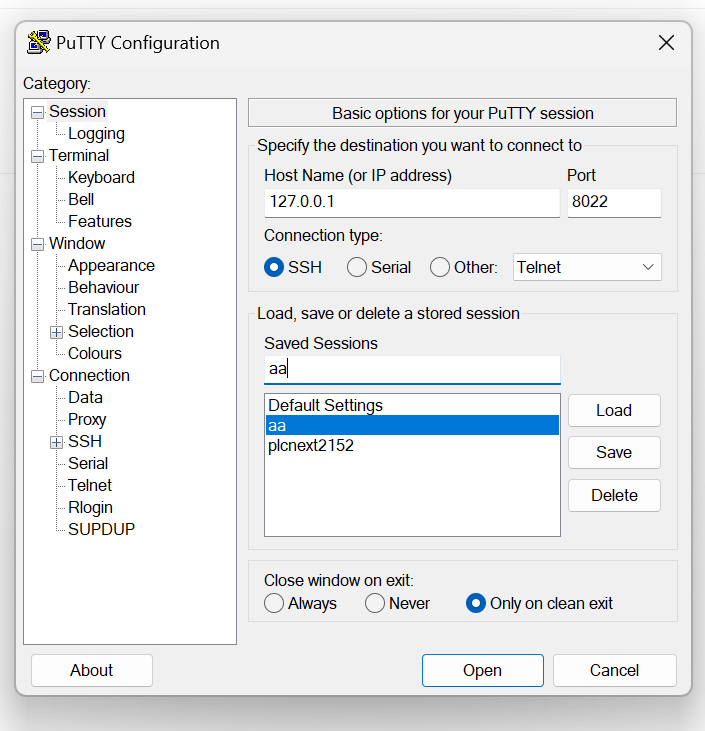This screenshot has height=731, width=705.
Task: Select Serial connection type radio button
Action: [x=357, y=267]
